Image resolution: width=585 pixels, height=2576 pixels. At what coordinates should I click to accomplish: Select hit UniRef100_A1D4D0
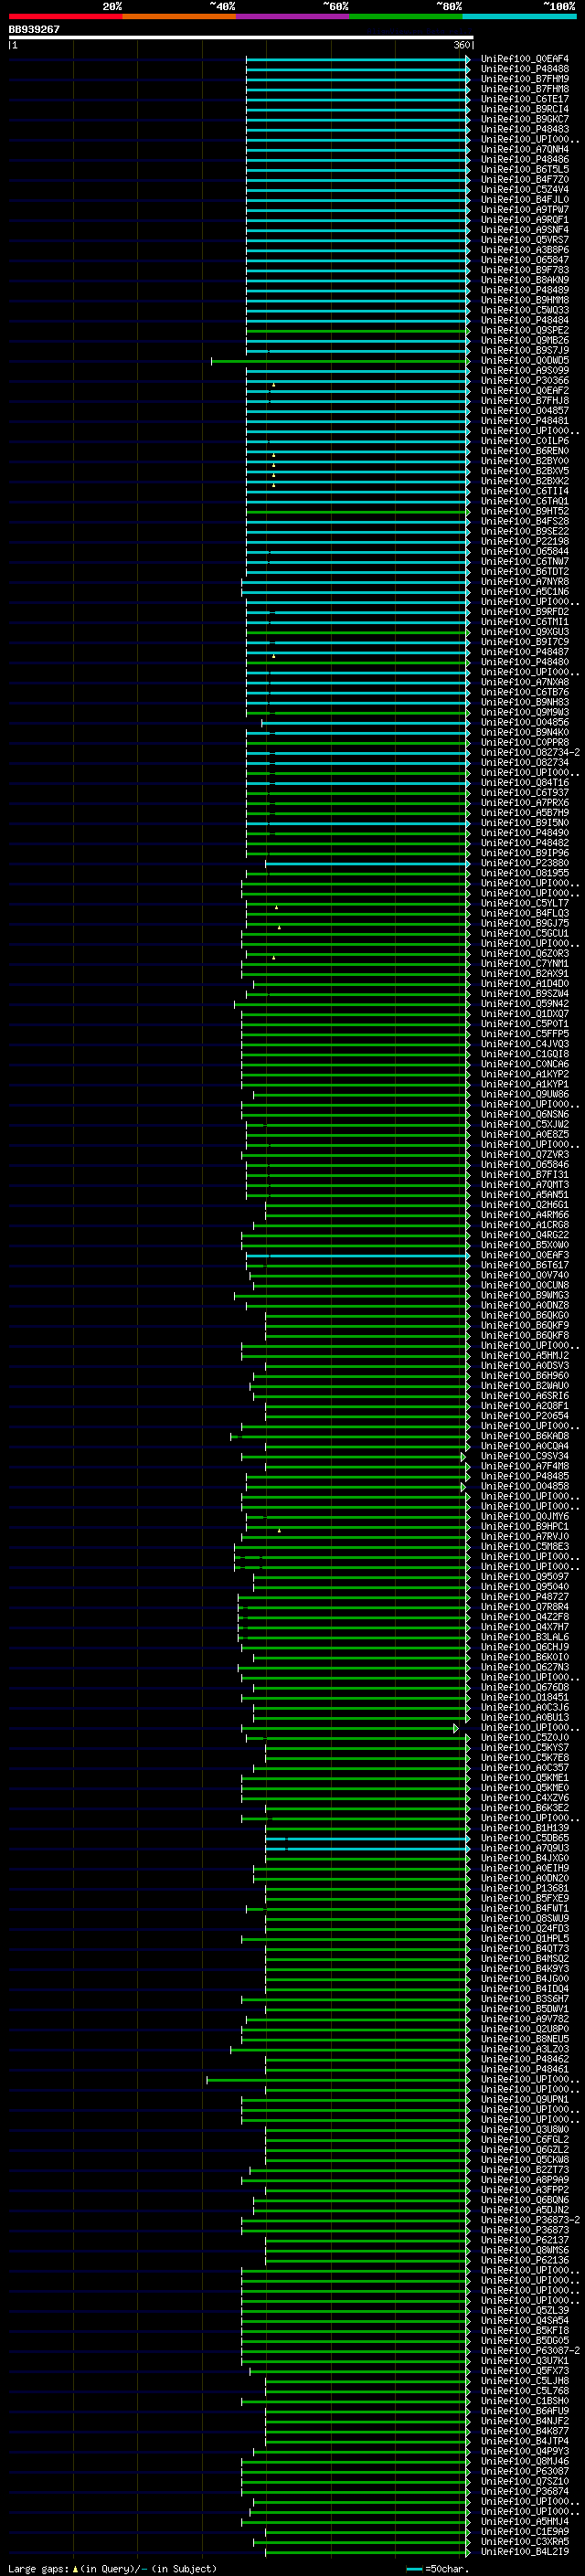[525, 983]
